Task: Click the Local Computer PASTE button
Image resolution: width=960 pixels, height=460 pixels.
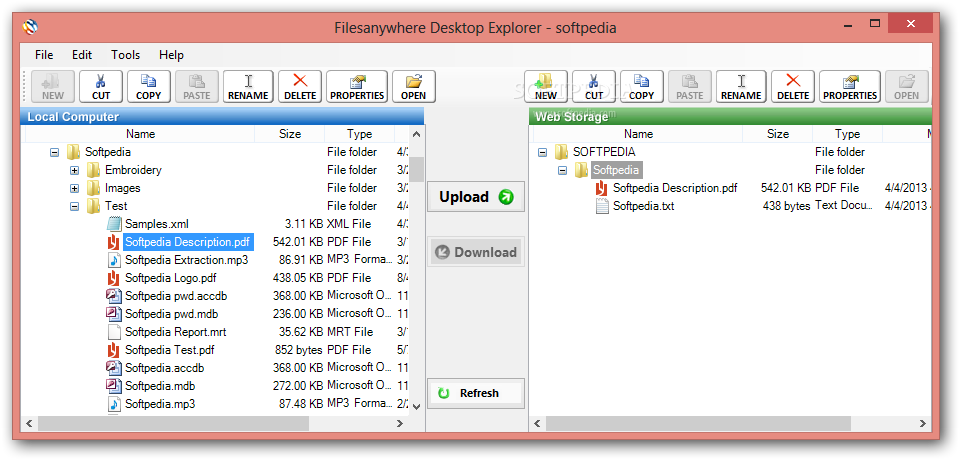Action: [x=197, y=86]
